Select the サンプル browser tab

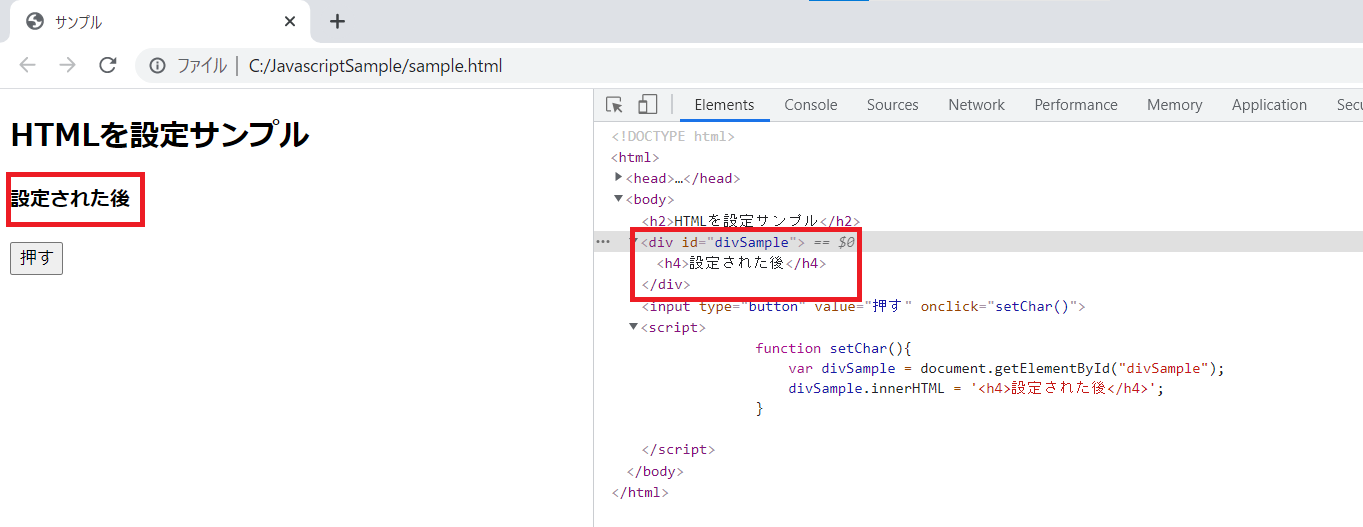160,21
